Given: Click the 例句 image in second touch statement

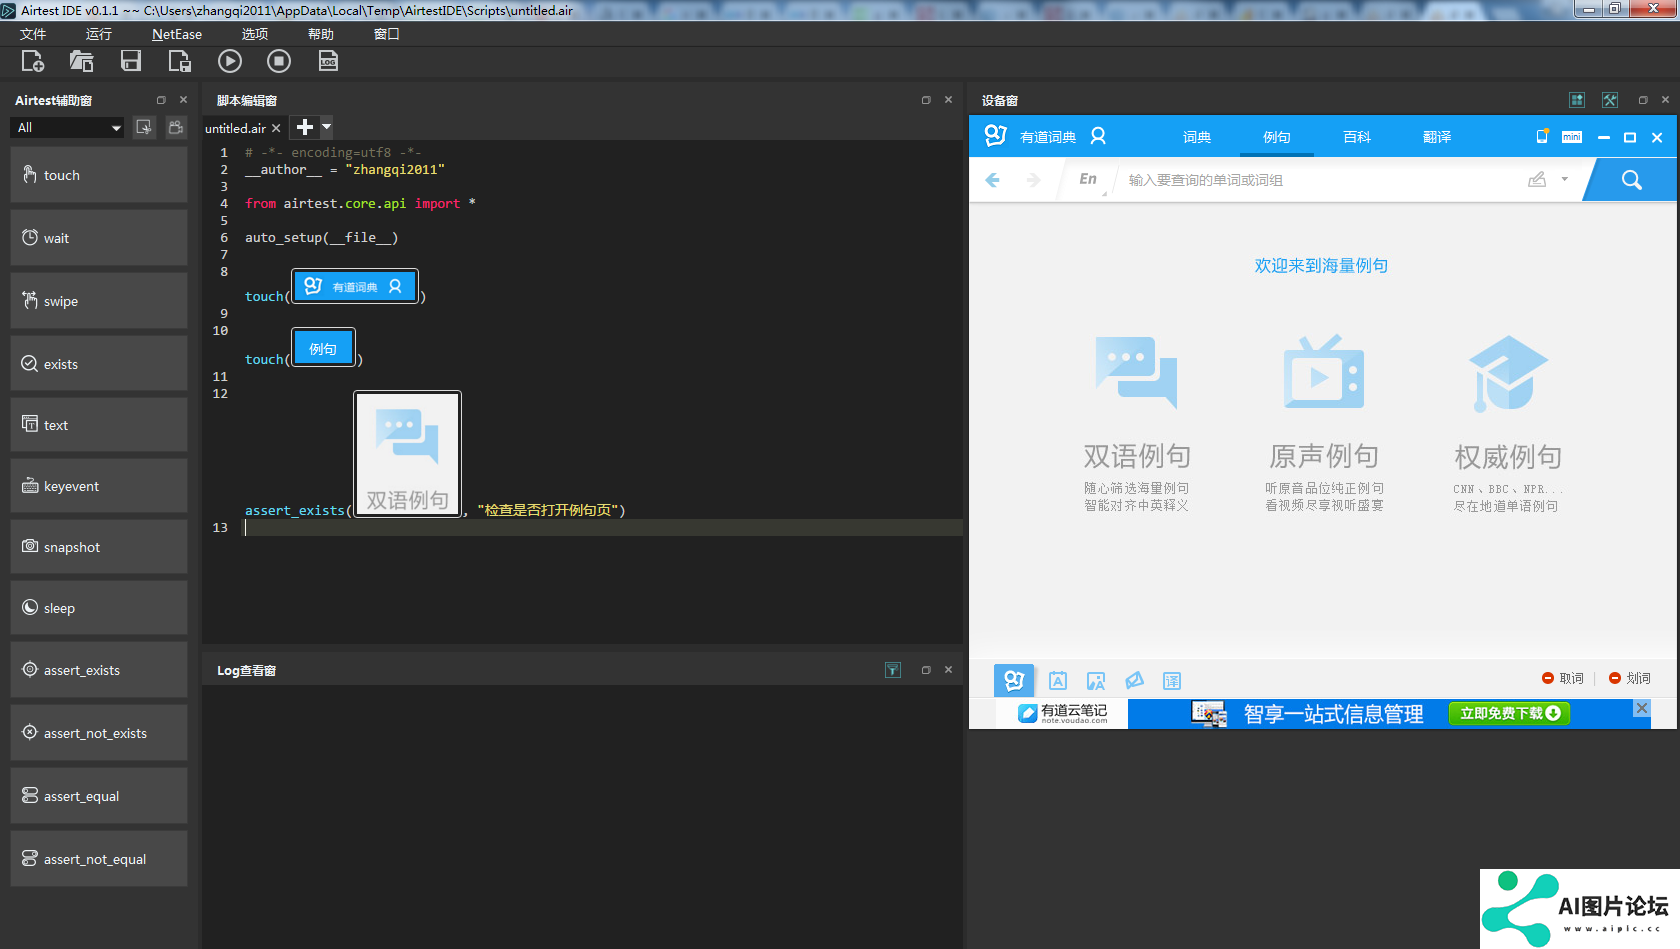Looking at the screenshot, I should (x=323, y=348).
